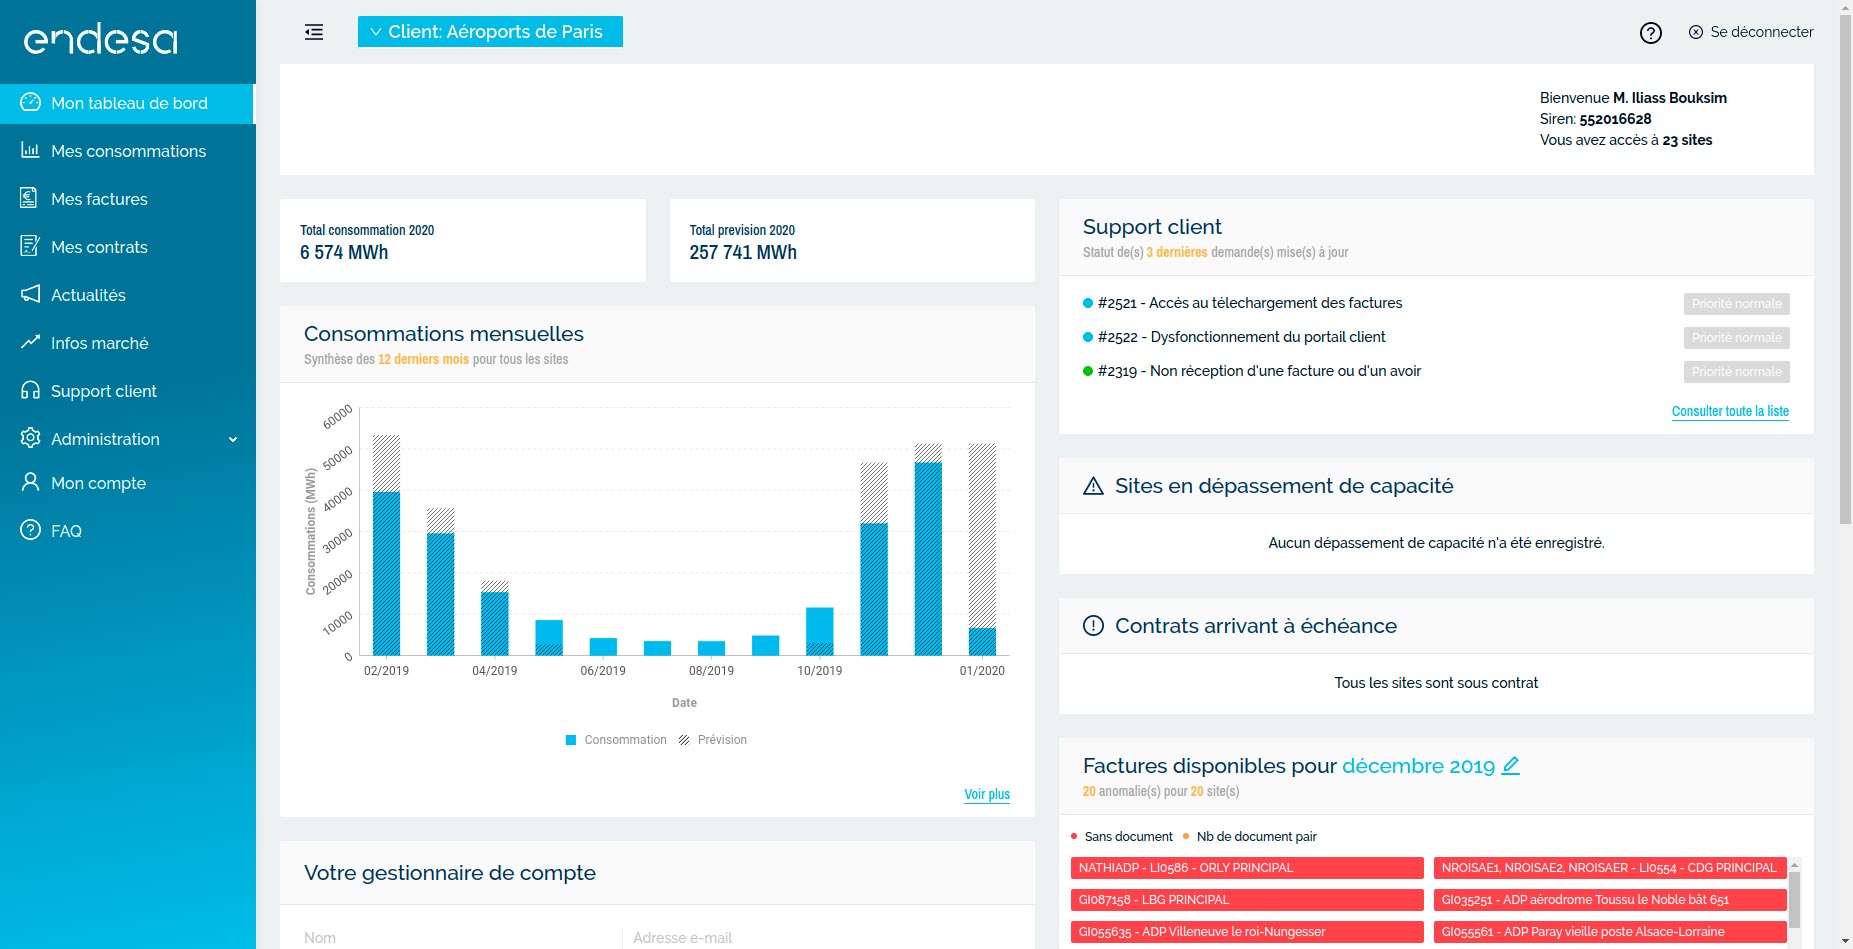Click the Endesa logo
The width and height of the screenshot is (1853, 949).
point(100,40)
